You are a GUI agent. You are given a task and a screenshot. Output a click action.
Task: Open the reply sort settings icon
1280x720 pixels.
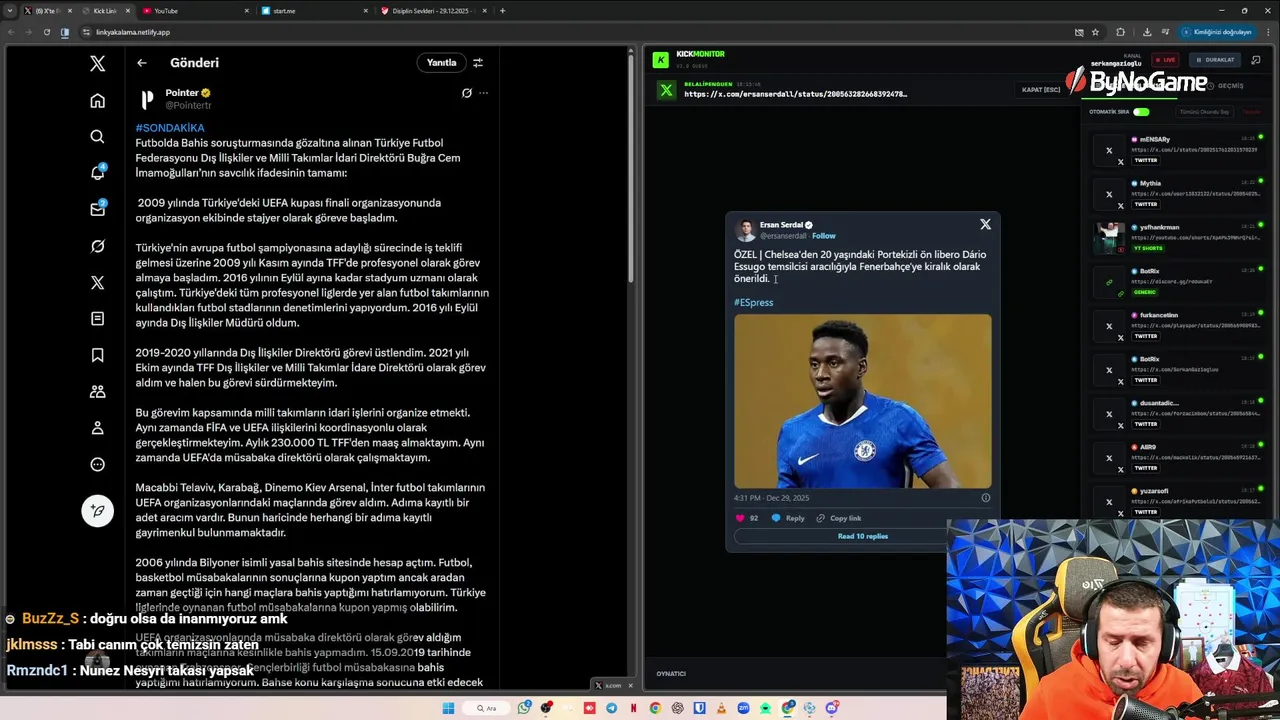tap(478, 62)
